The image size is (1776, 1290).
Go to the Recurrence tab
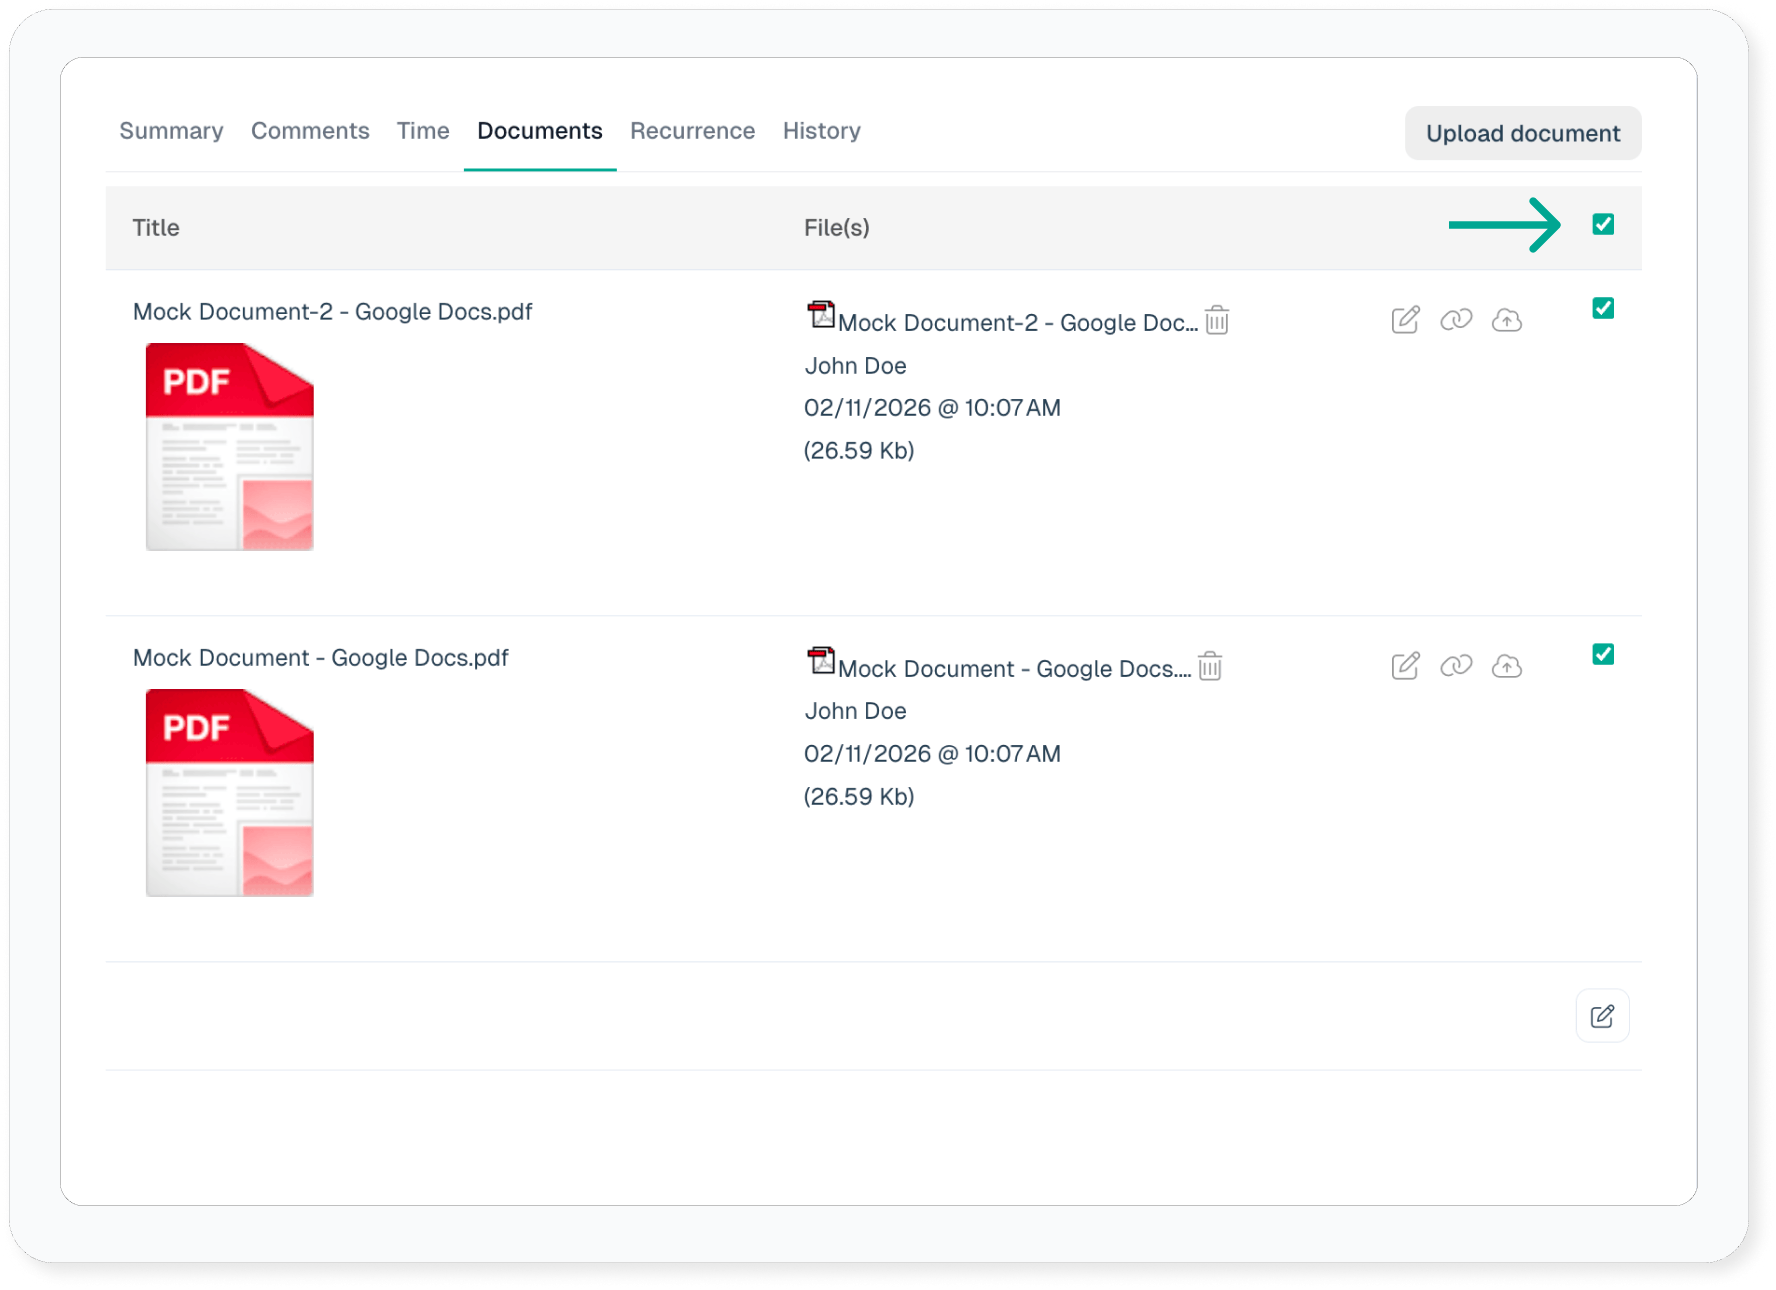click(692, 131)
